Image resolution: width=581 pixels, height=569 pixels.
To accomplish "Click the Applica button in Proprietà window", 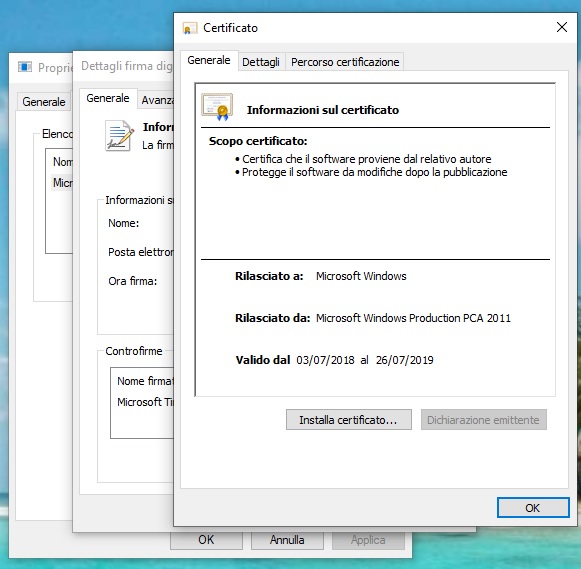I will (368, 540).
